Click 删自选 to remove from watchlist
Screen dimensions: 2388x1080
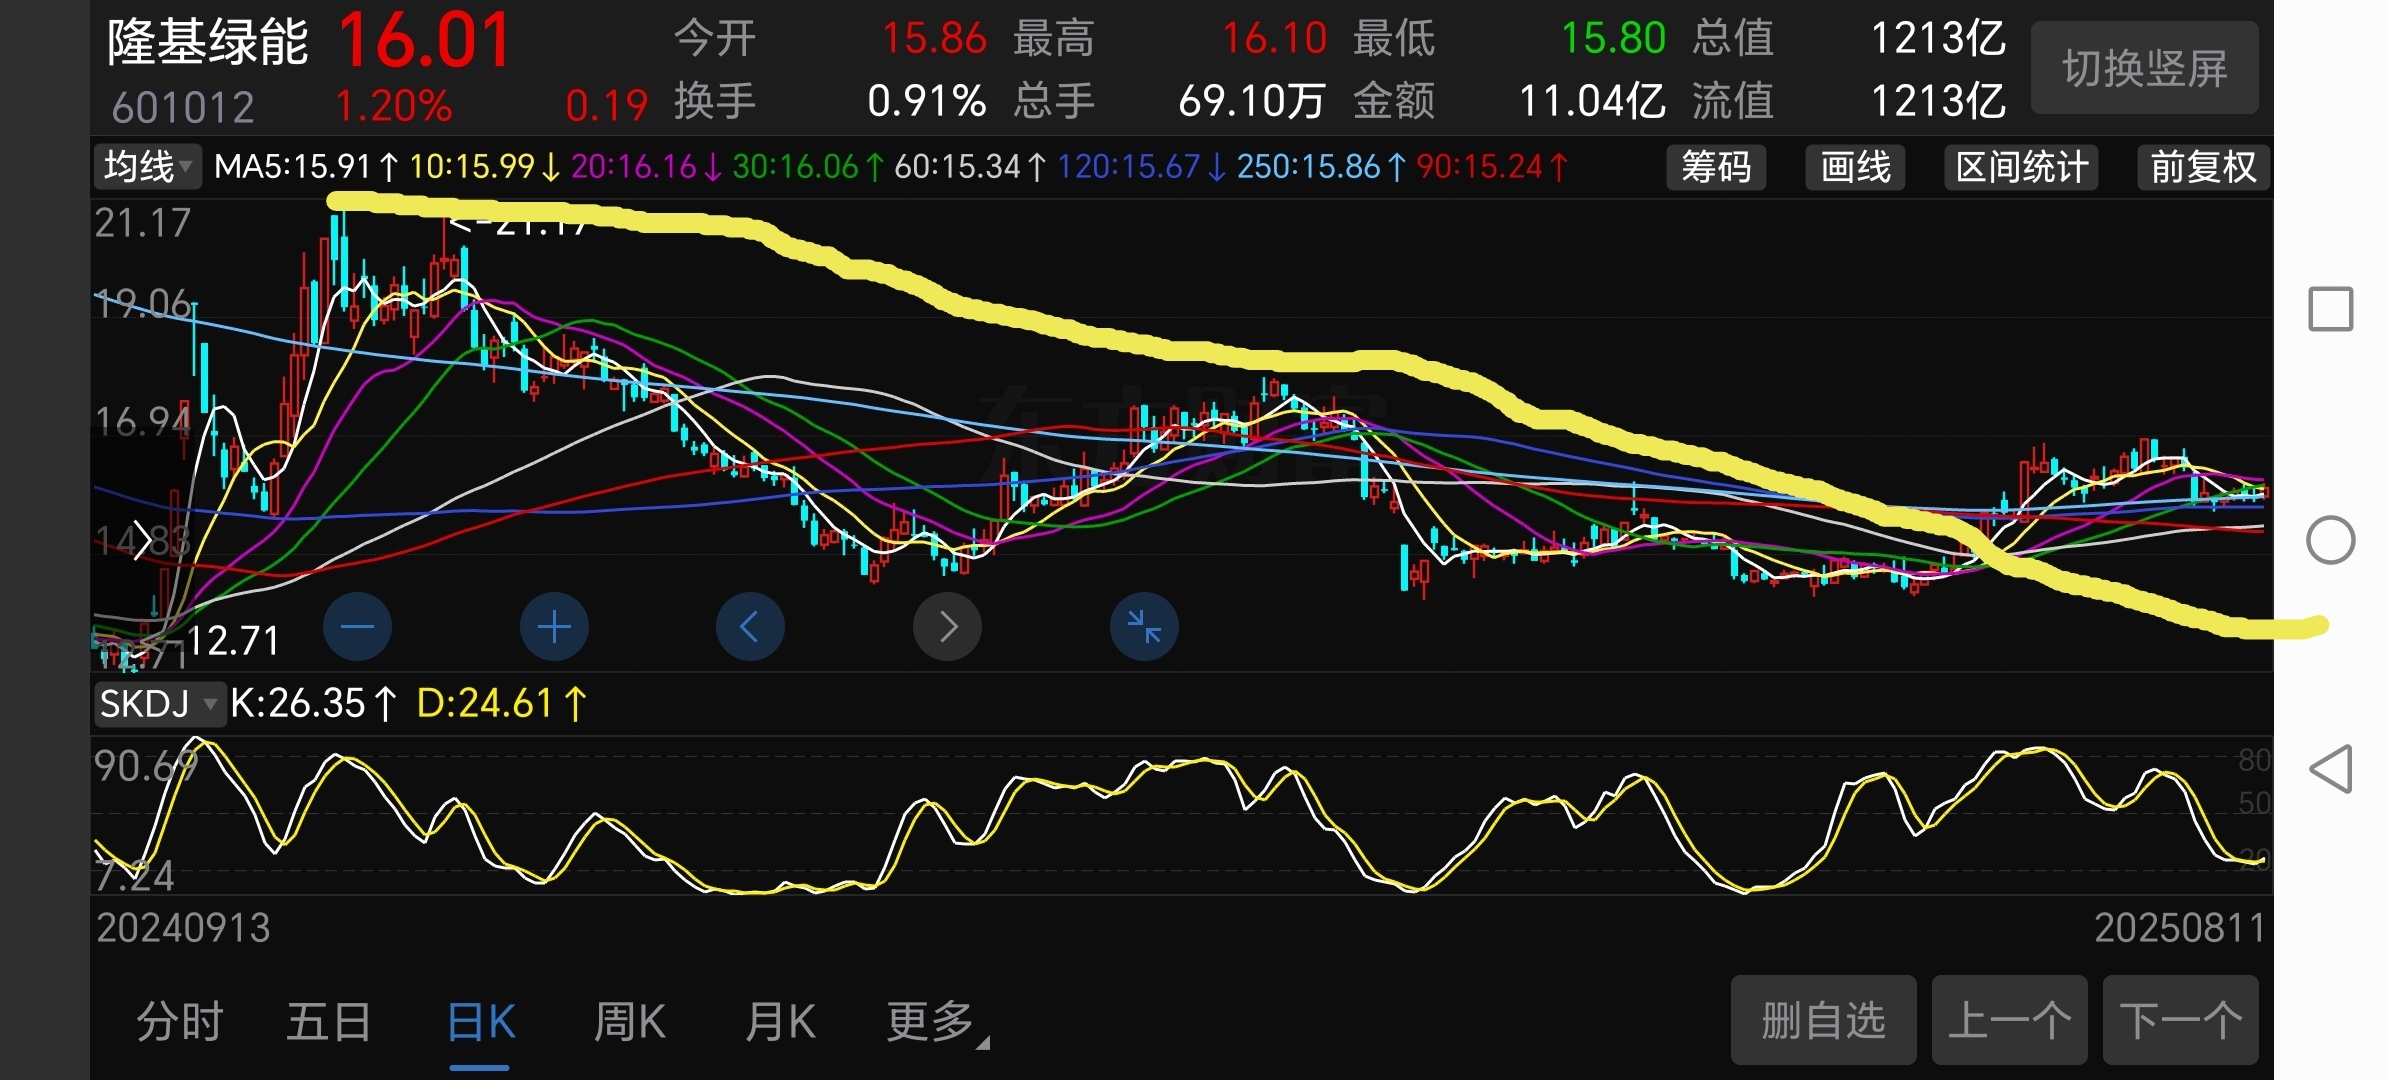click(x=1823, y=1020)
